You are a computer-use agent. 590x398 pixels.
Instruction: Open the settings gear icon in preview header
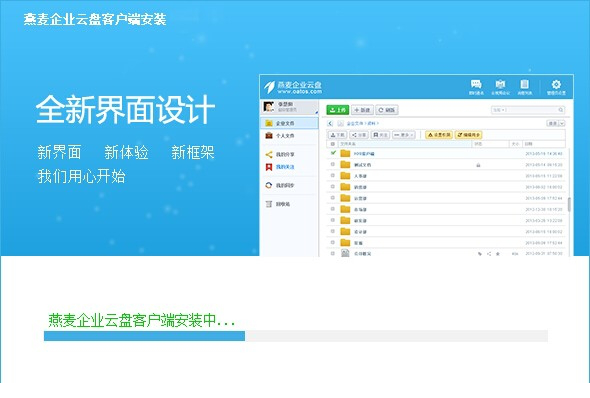(556, 84)
